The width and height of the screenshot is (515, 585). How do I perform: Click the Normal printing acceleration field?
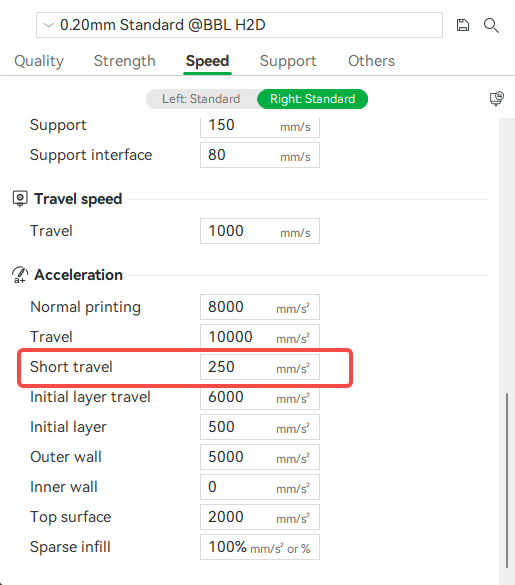click(260, 307)
